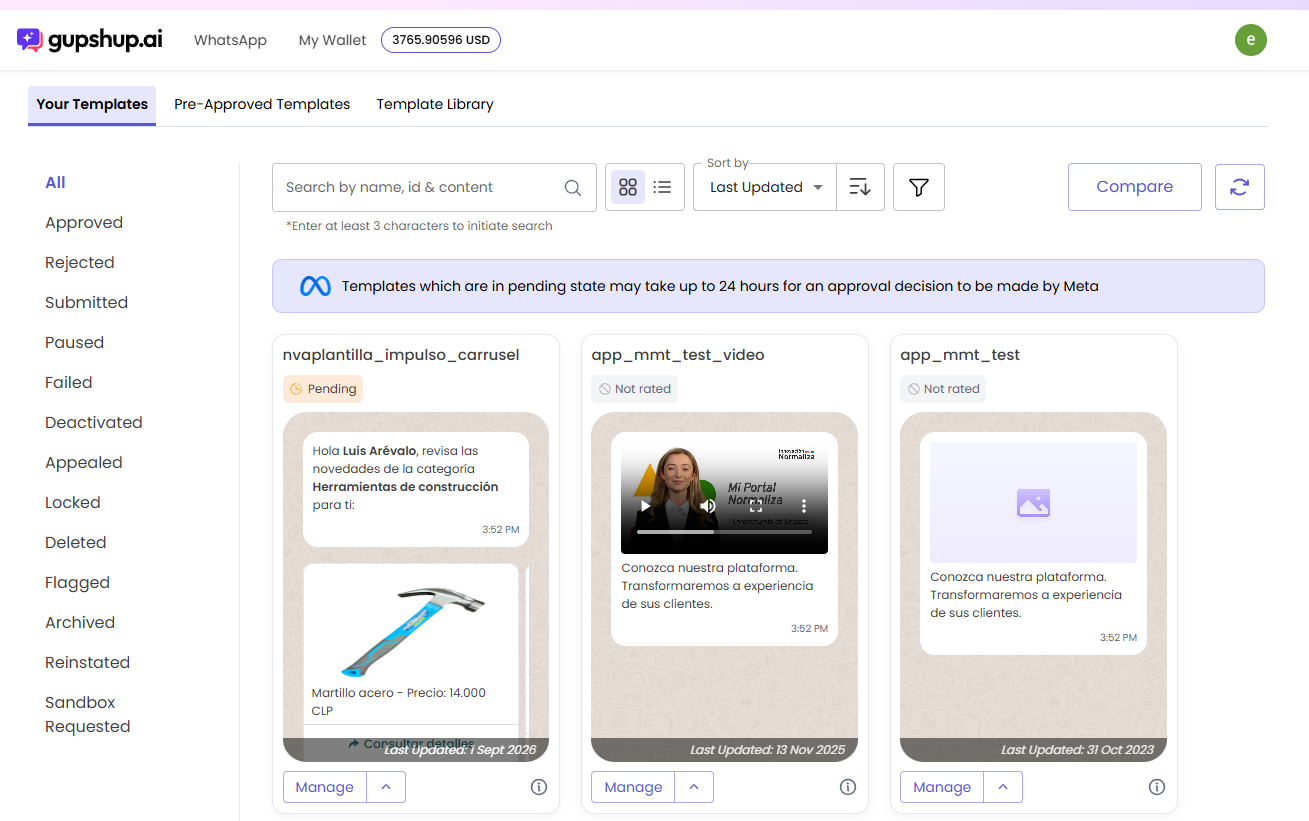This screenshot has height=821, width=1309.
Task: Refresh the templates list
Action: tap(1240, 187)
